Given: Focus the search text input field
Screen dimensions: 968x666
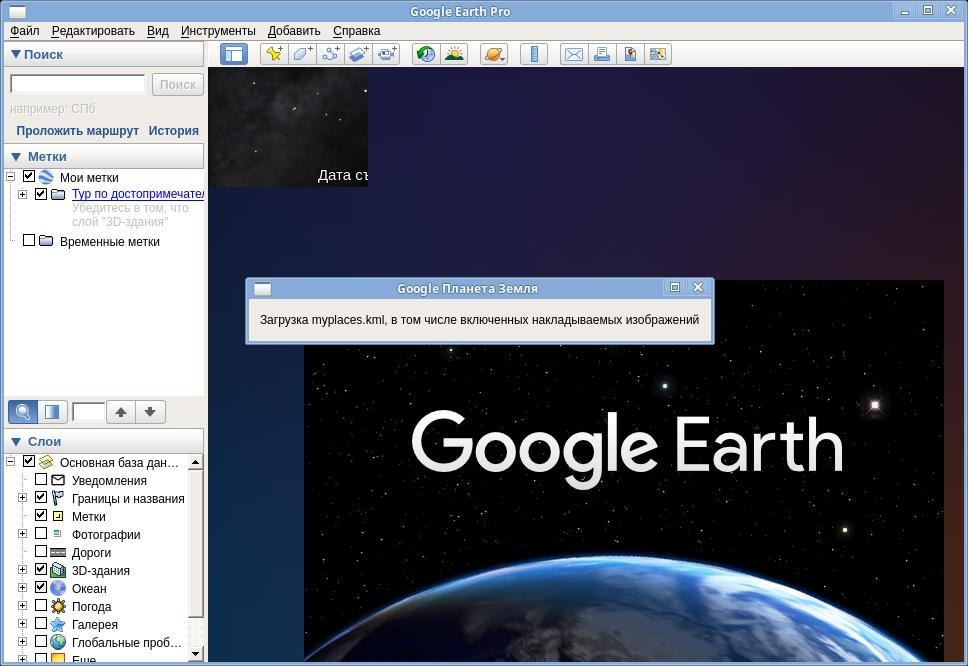Looking at the screenshot, I should click(78, 84).
